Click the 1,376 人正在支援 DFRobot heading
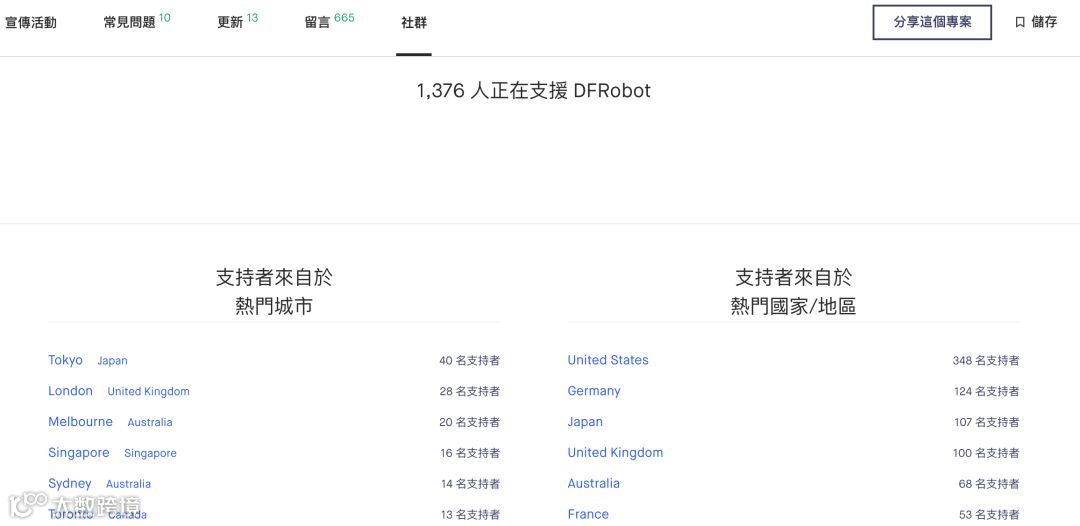This screenshot has height=526, width=1080. point(534,91)
